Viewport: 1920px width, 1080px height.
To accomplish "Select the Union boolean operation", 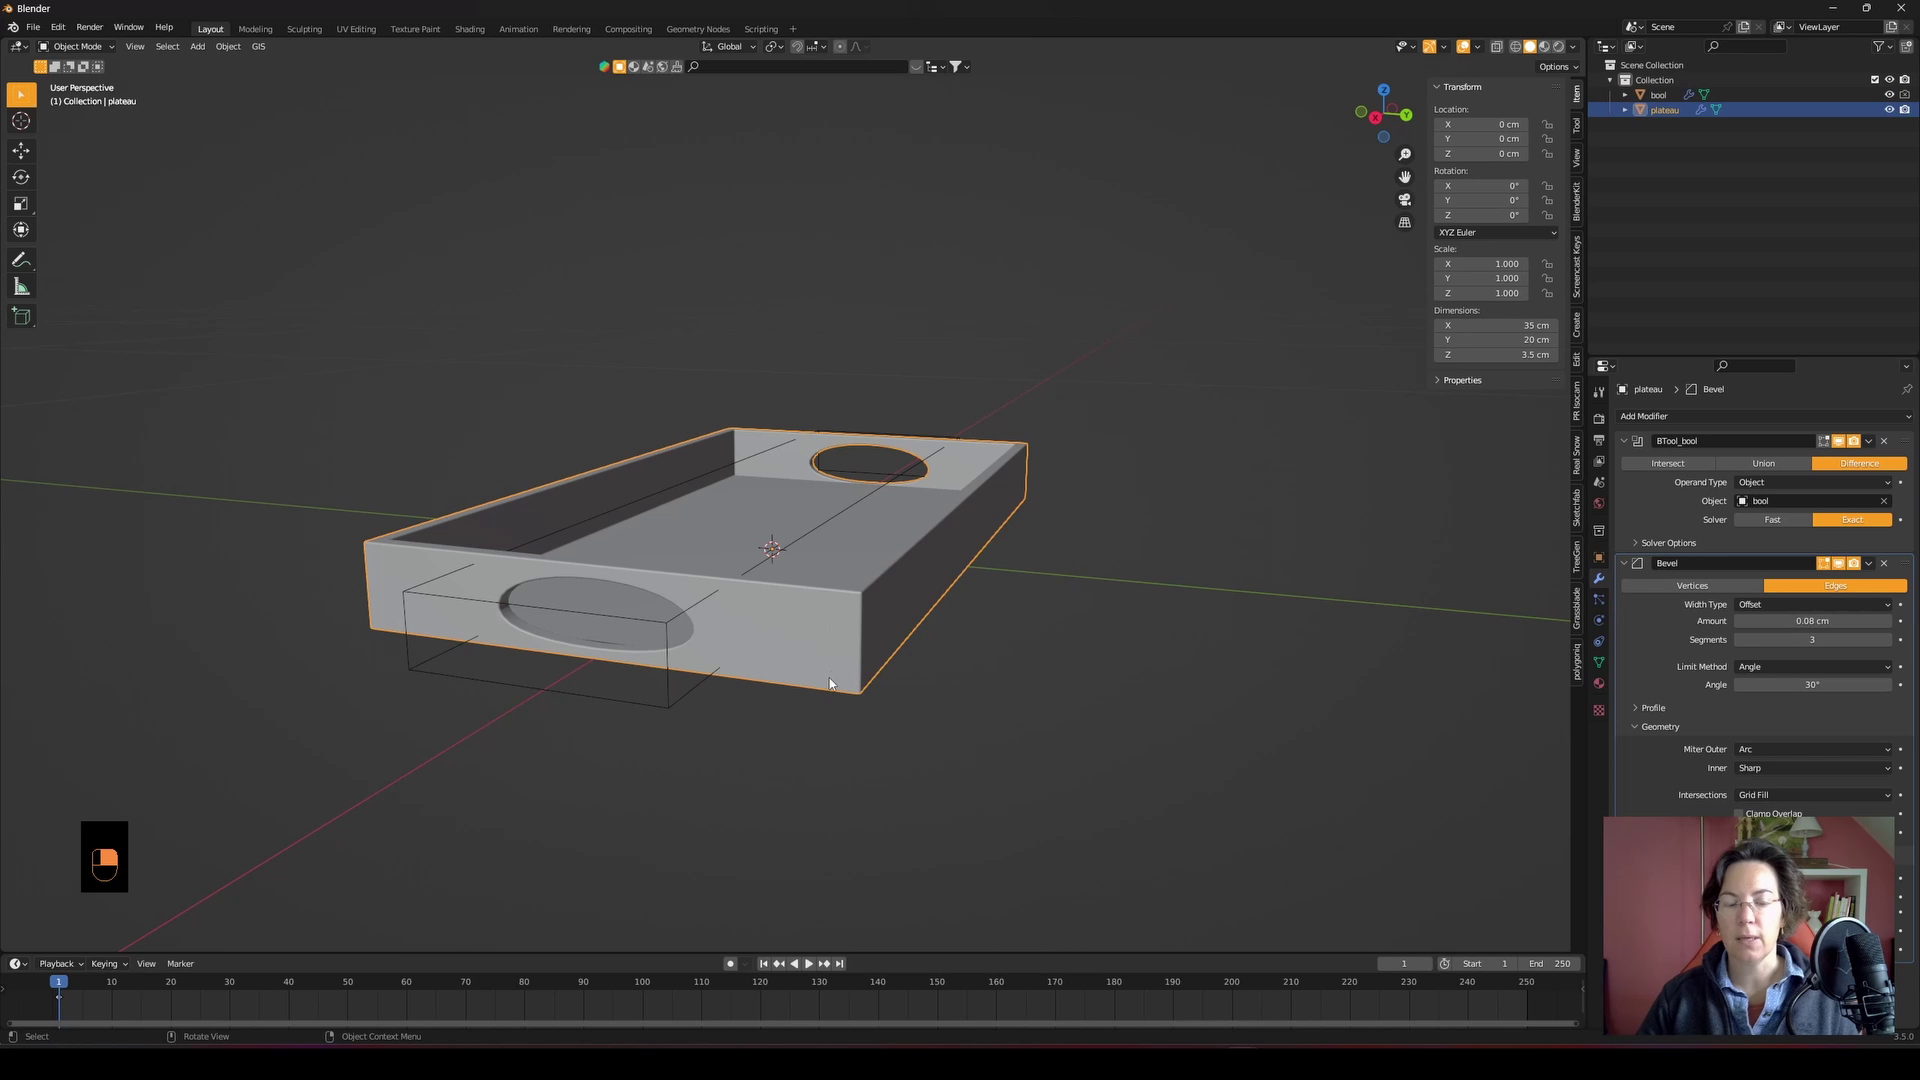I will [1763, 464].
